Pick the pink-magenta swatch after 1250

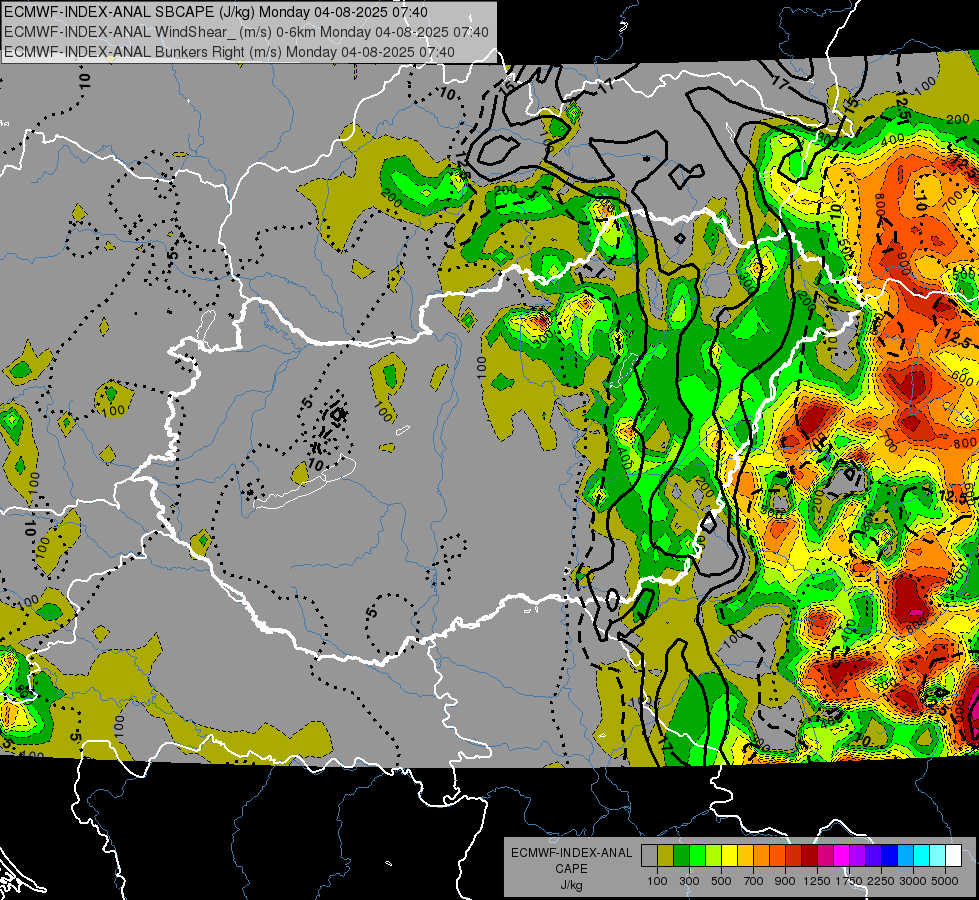[825, 855]
